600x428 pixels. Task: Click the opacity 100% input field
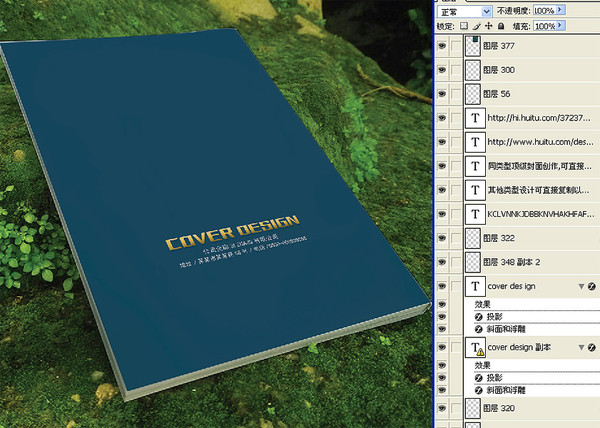(545, 11)
